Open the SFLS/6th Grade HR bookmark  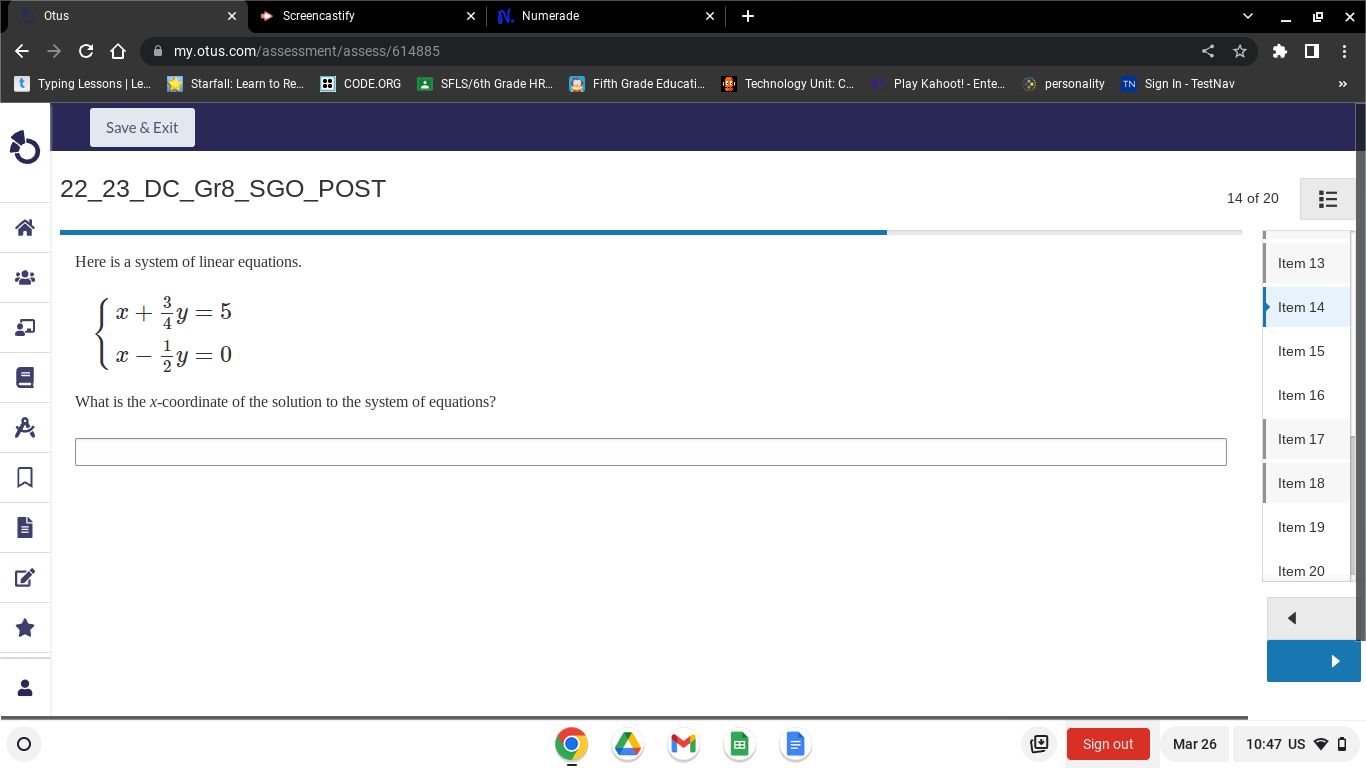(x=486, y=84)
